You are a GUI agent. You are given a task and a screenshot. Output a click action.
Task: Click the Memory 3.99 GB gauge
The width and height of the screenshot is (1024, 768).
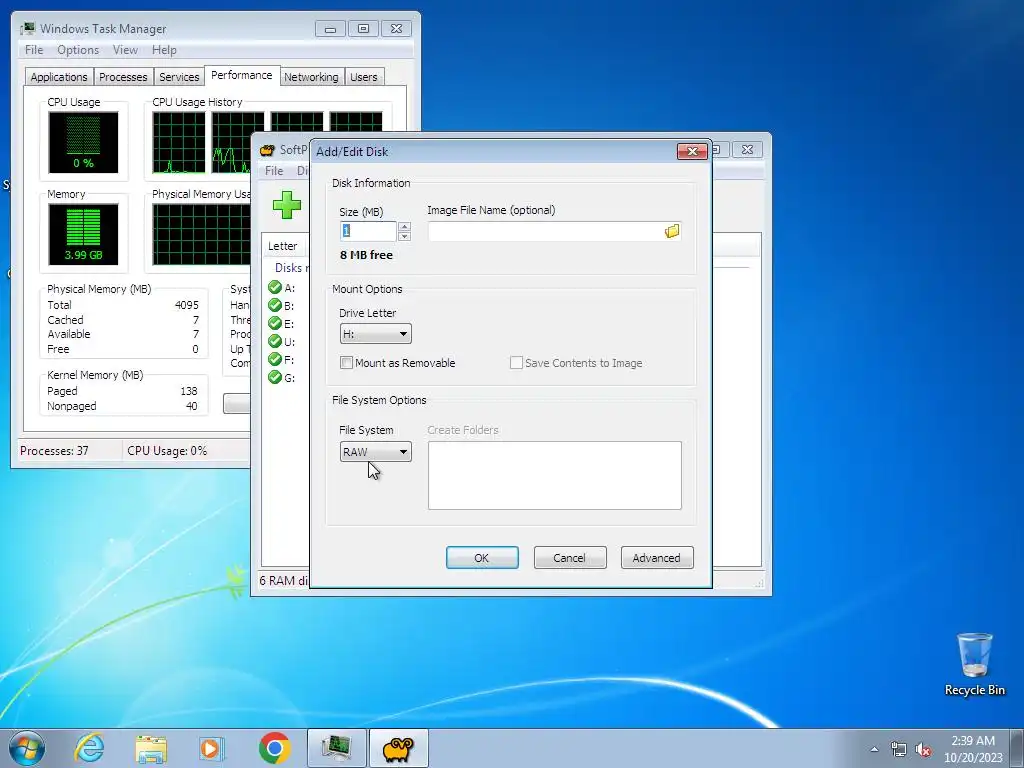[x=83, y=234]
